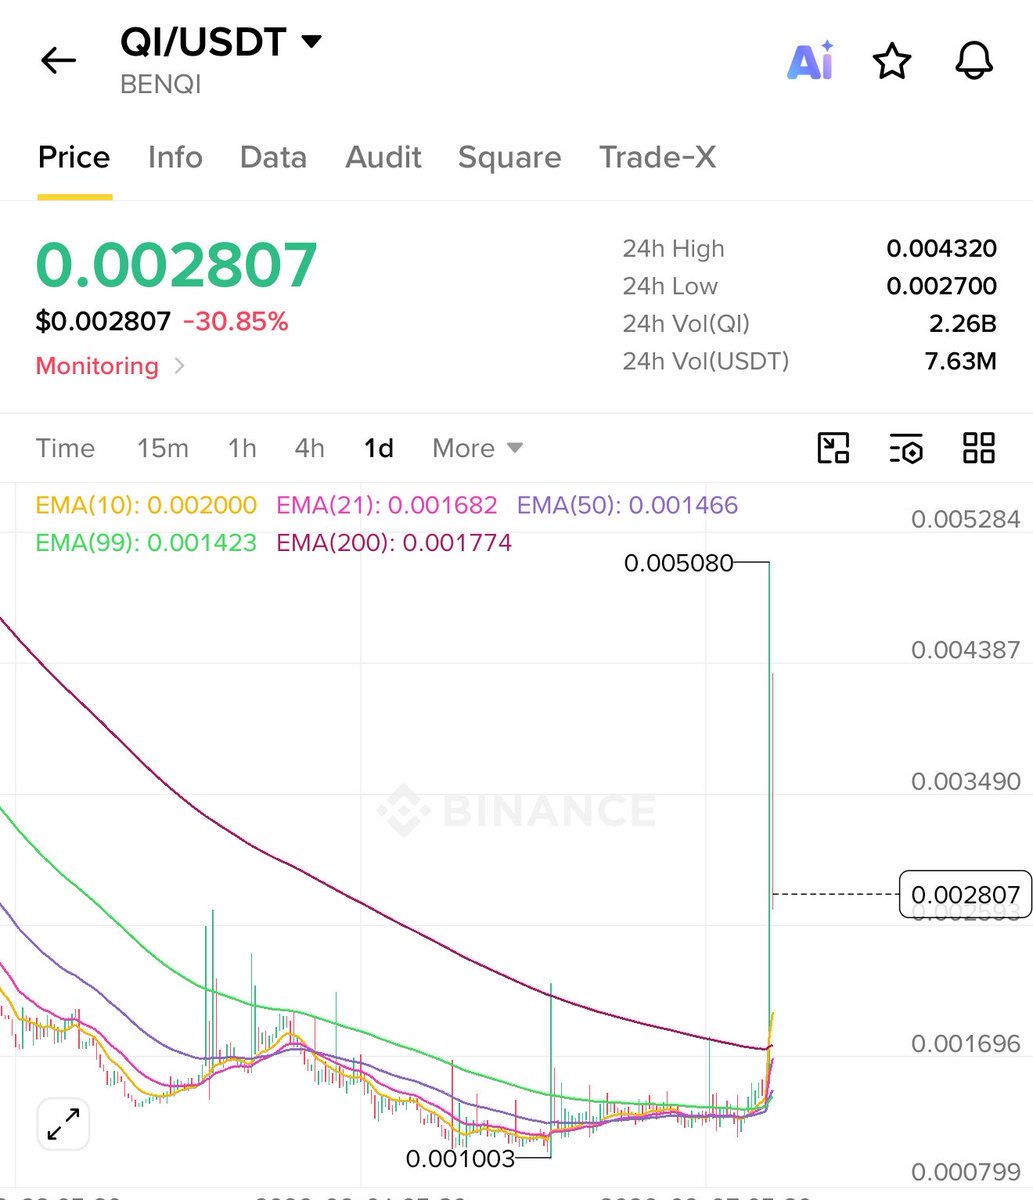Tap the 24h Low value 0.002700

pos(941,286)
